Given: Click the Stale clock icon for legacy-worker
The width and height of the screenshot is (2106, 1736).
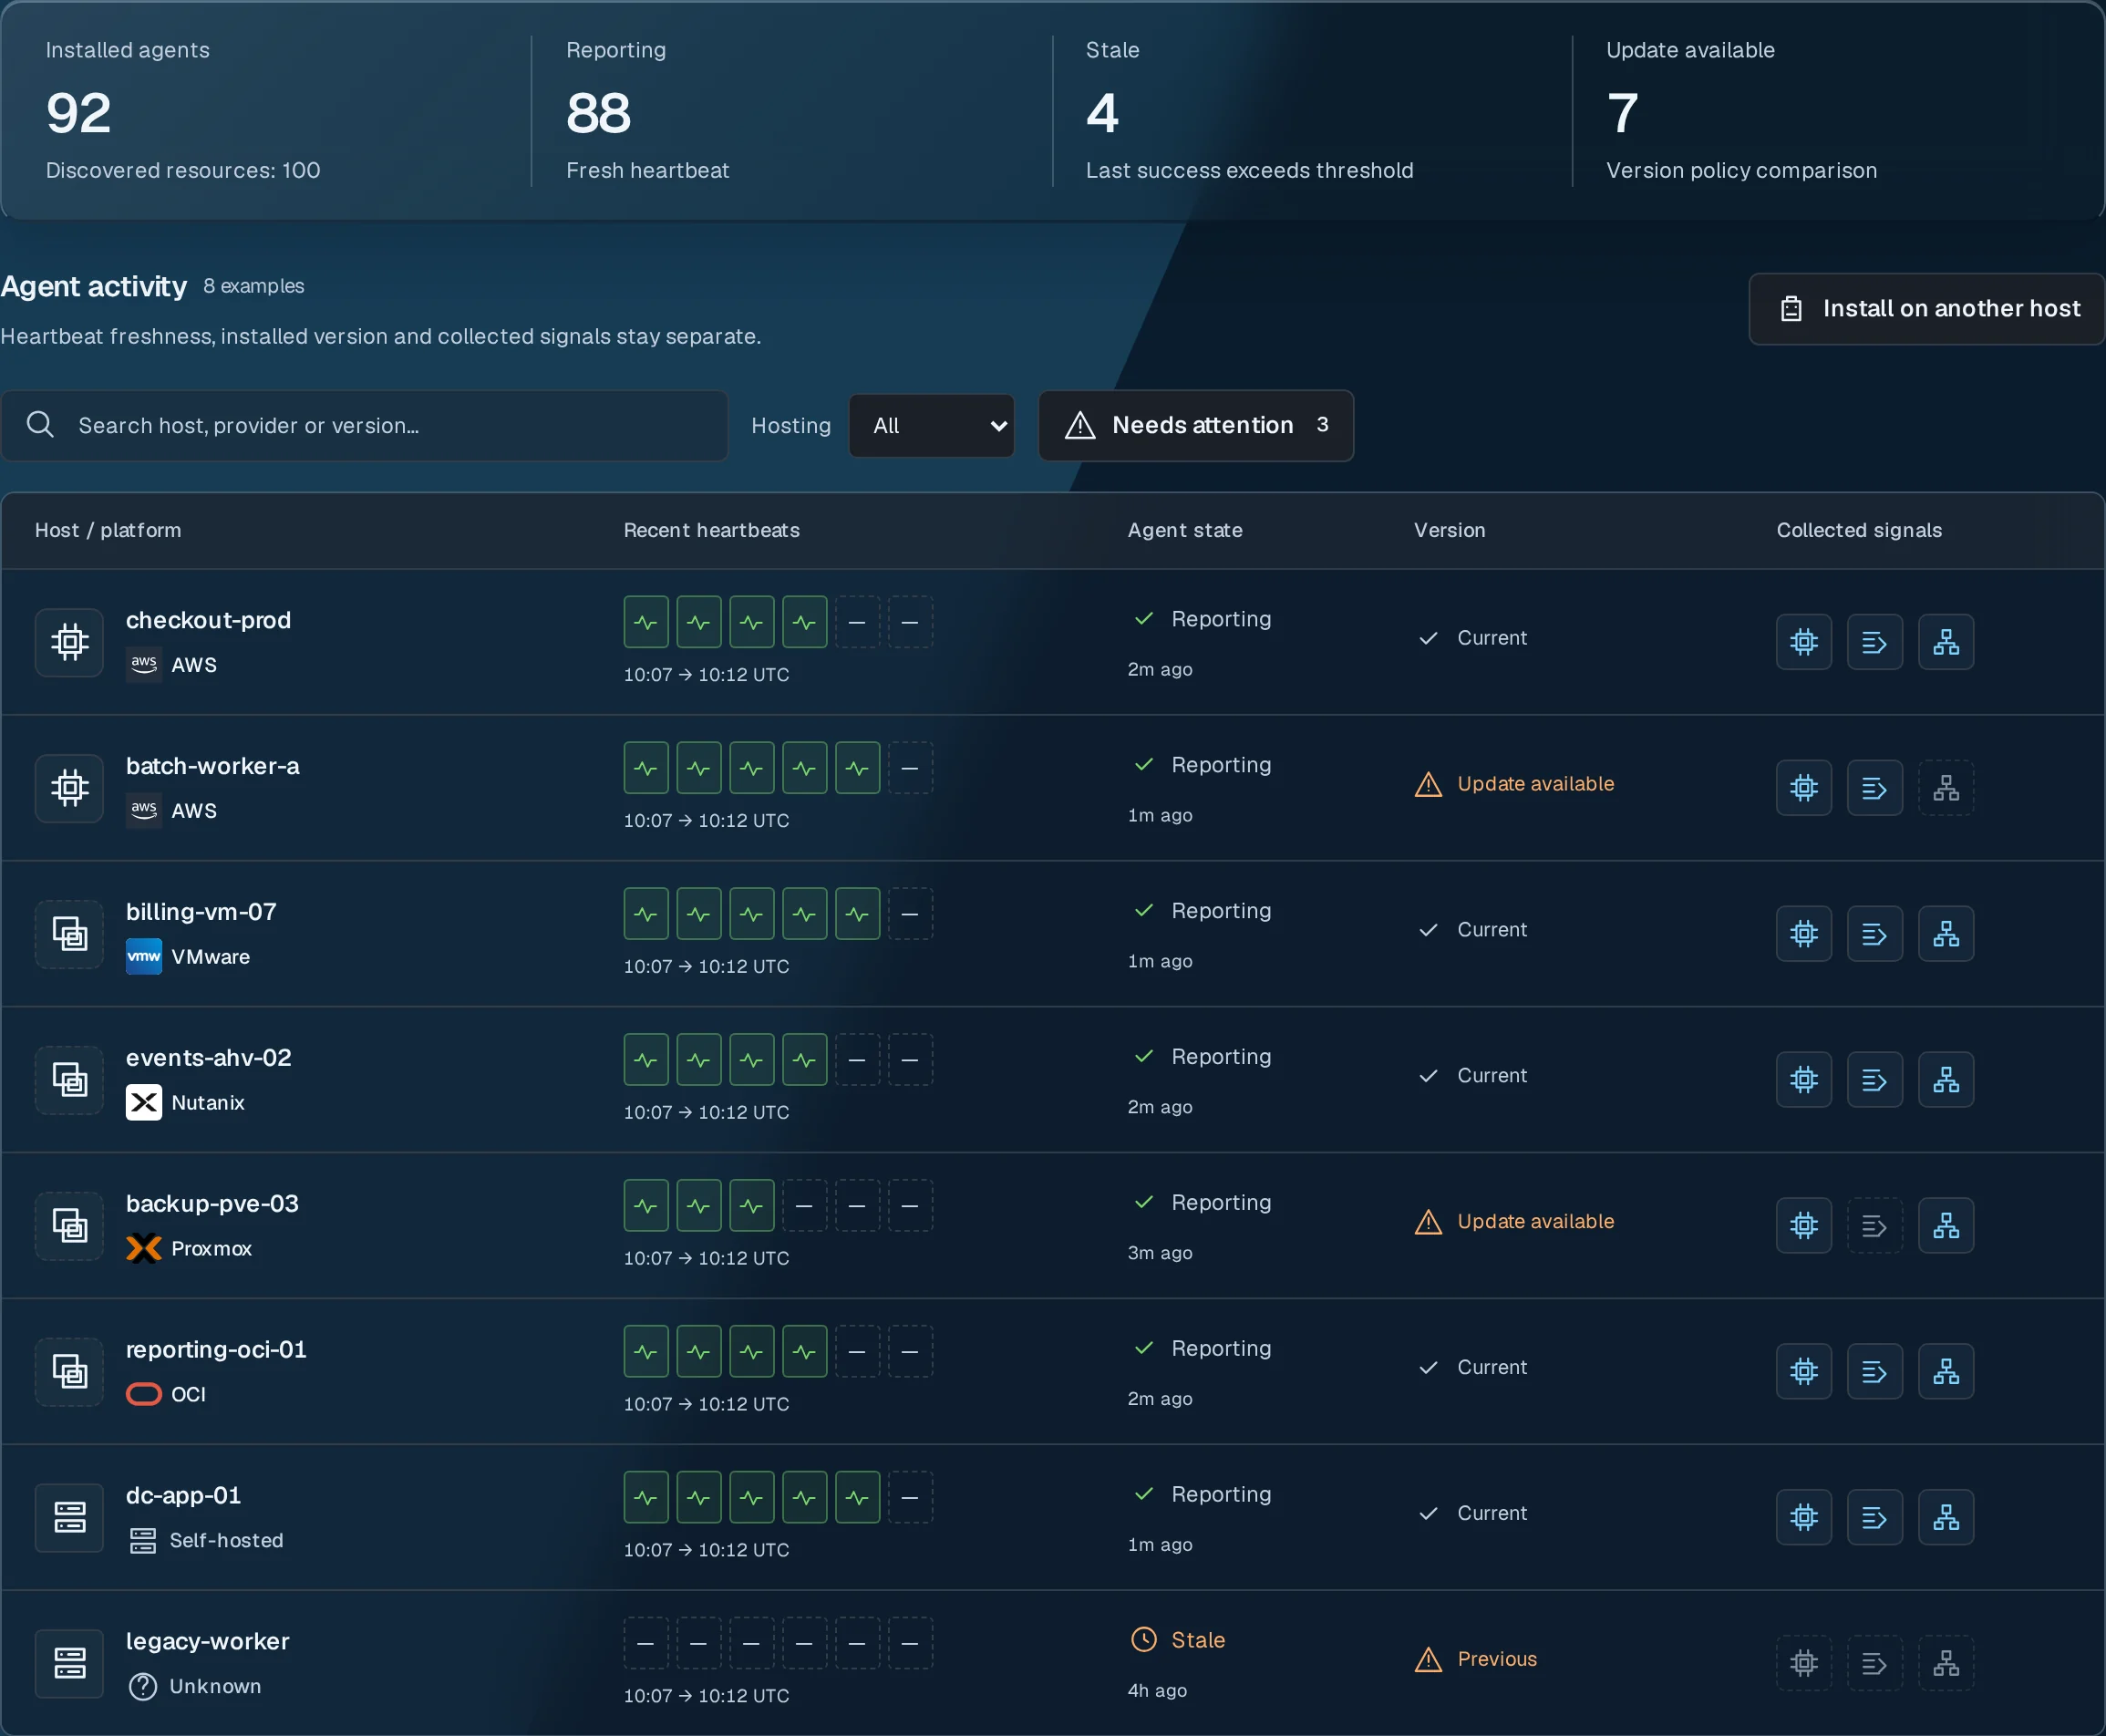Looking at the screenshot, I should pyautogui.click(x=1143, y=1640).
